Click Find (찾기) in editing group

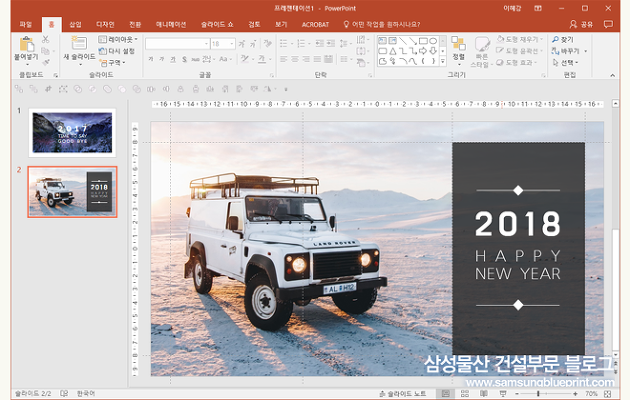(x=562, y=39)
